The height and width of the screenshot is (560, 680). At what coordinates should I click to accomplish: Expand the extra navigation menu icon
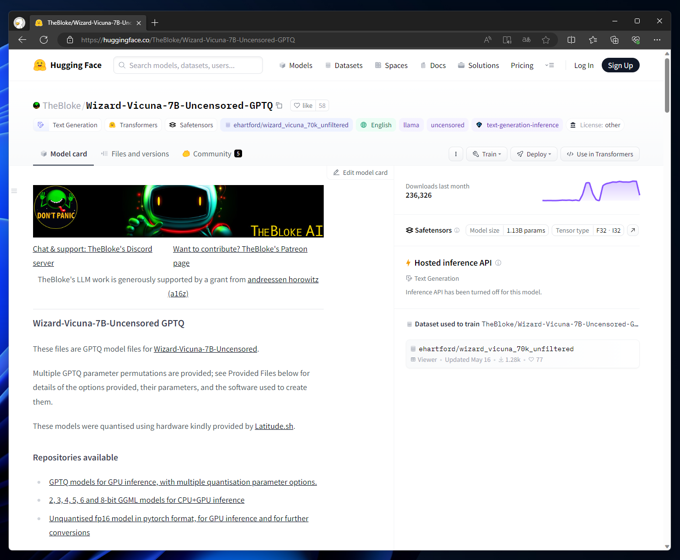pos(549,65)
